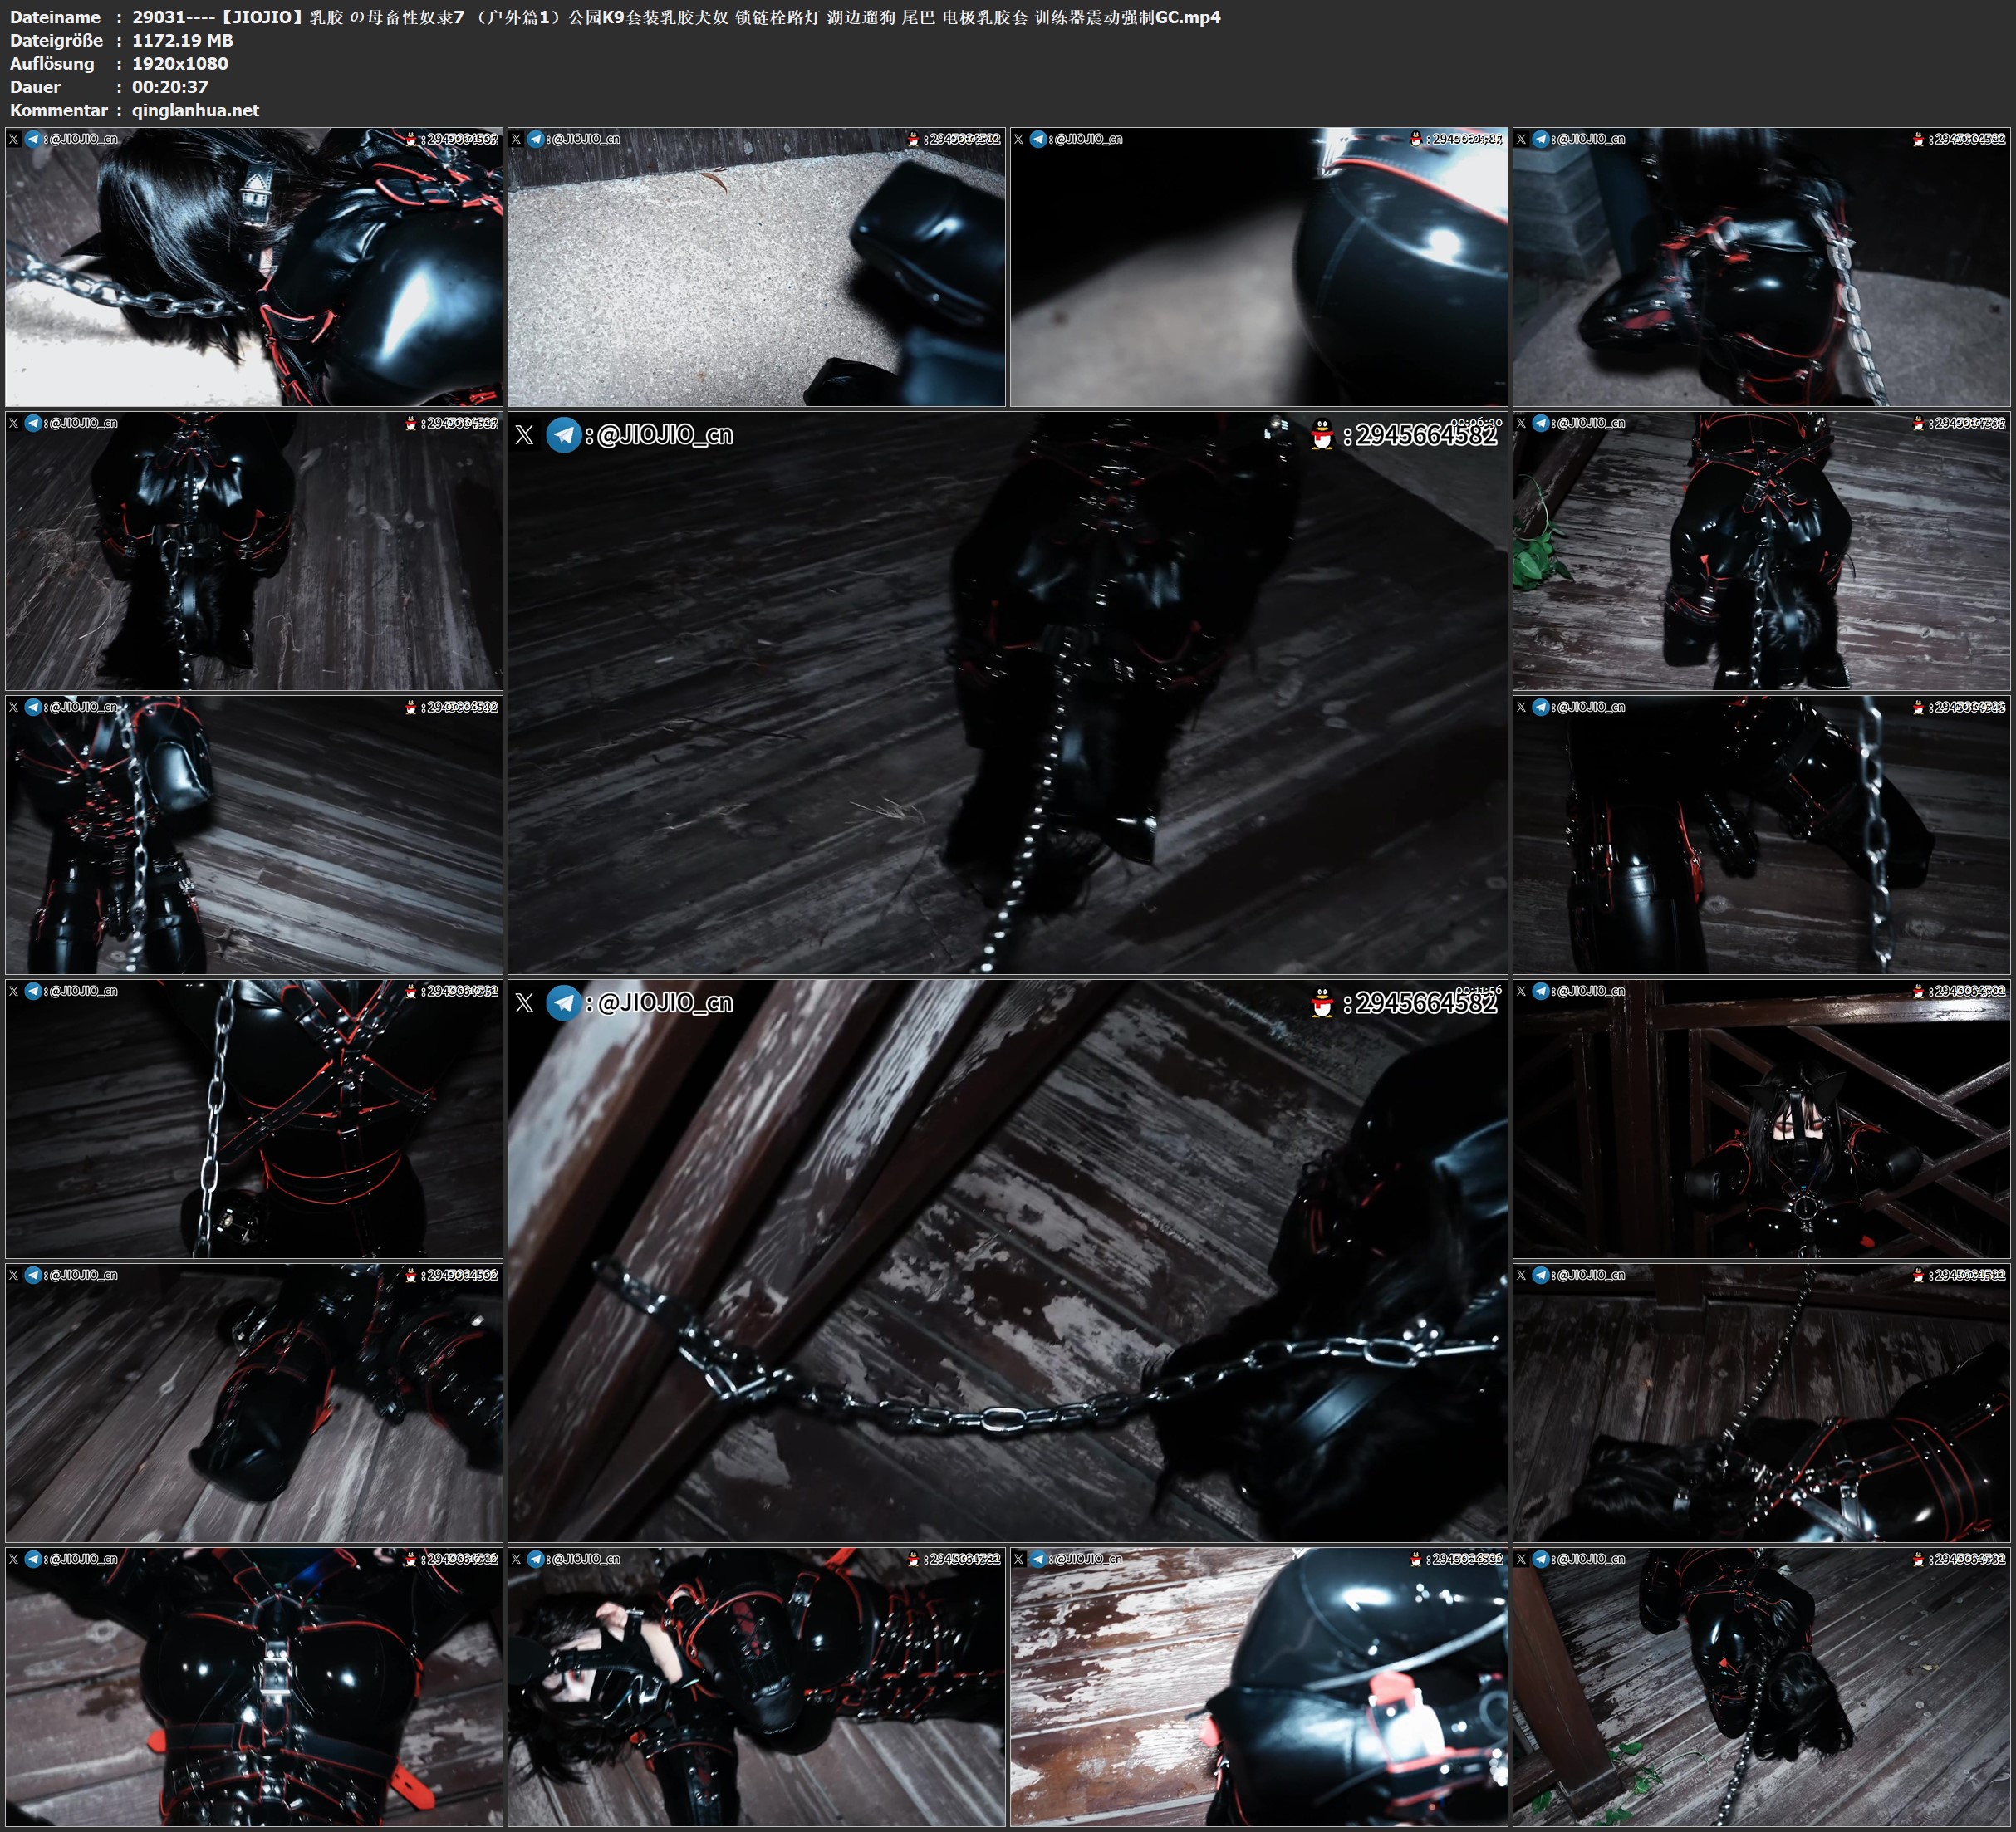This screenshot has width=2016, height=1832.
Task: Click the 1920x1080 resolution value
Action: (180, 63)
